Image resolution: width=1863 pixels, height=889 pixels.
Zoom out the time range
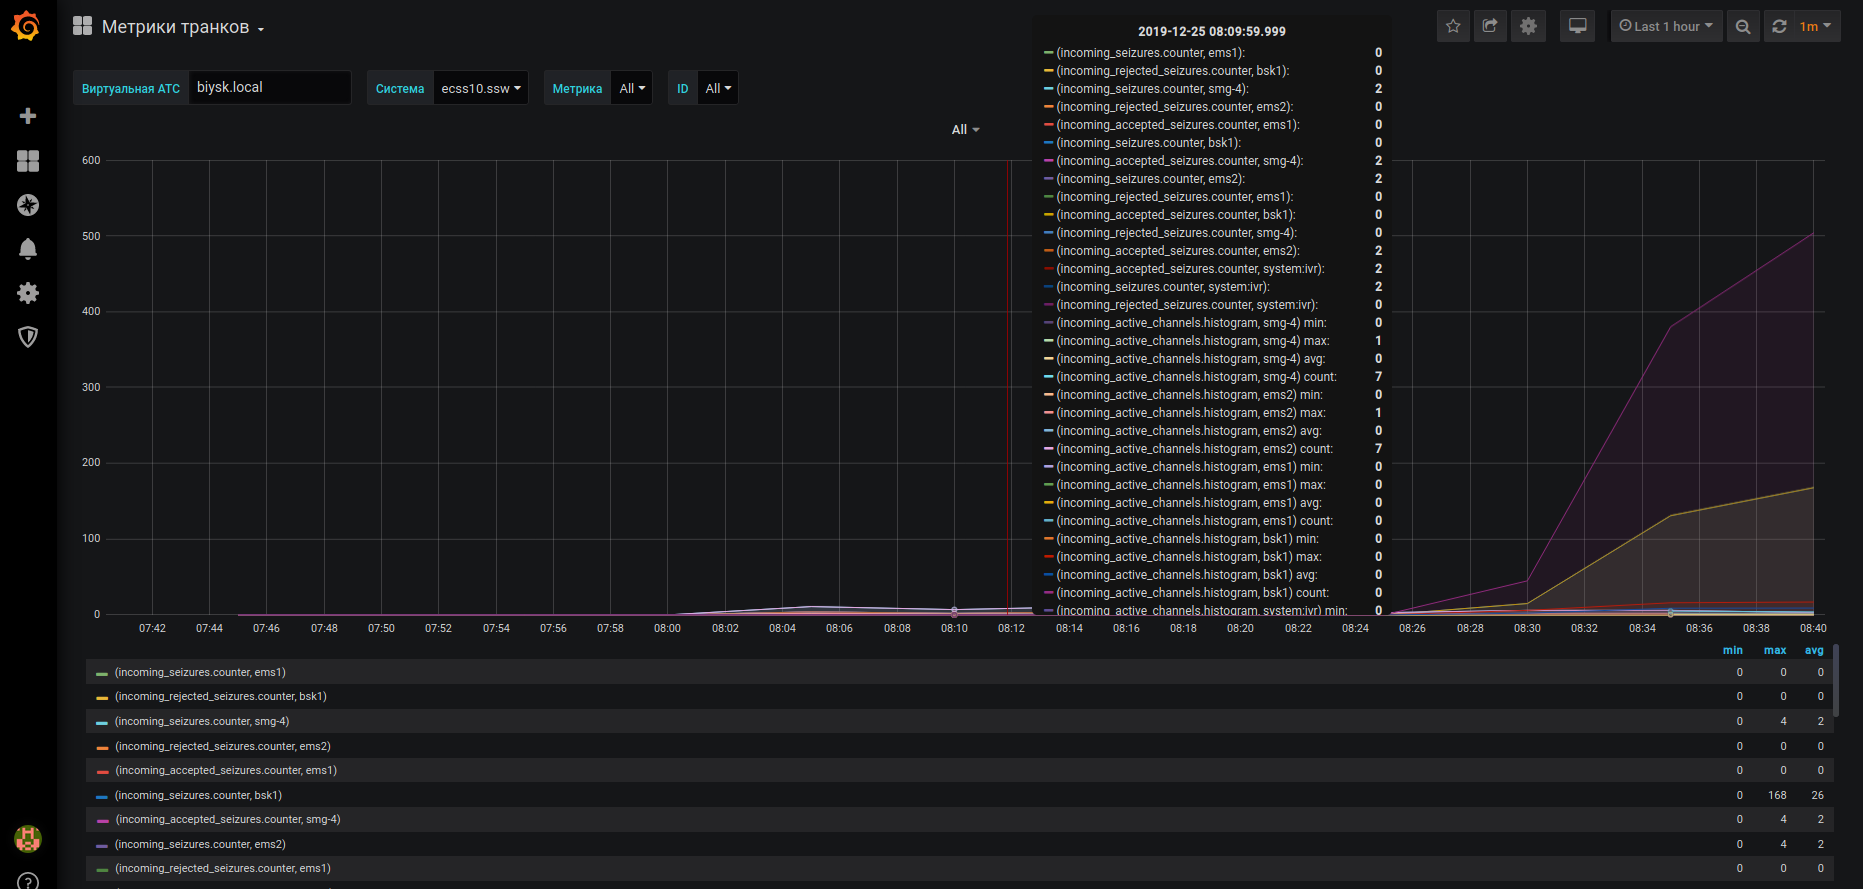[1743, 27]
